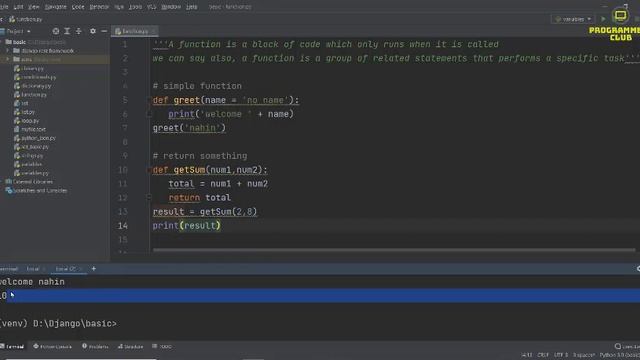Hide the Project tool window with minus icon
Screen dimensions: 640x360
pos(104,31)
